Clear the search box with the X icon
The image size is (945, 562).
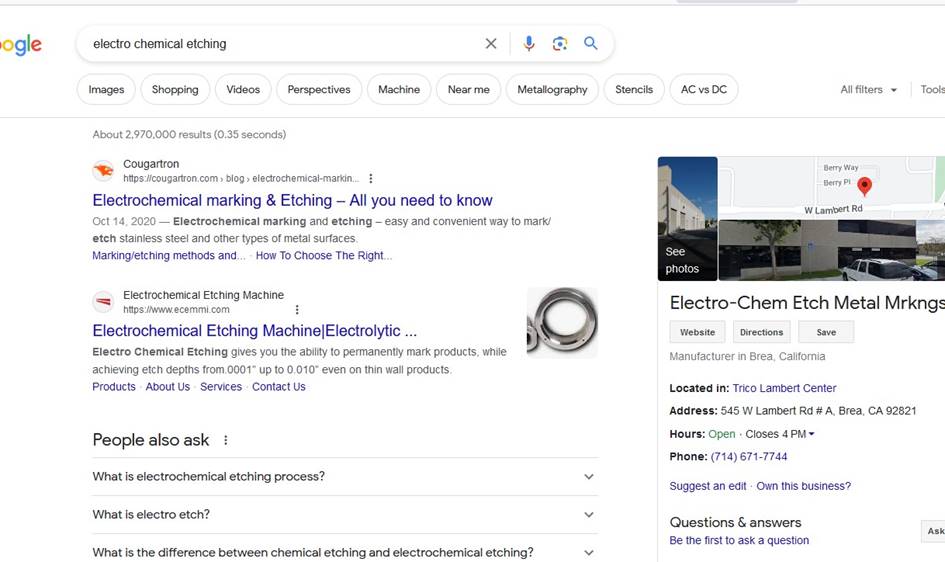pos(491,43)
